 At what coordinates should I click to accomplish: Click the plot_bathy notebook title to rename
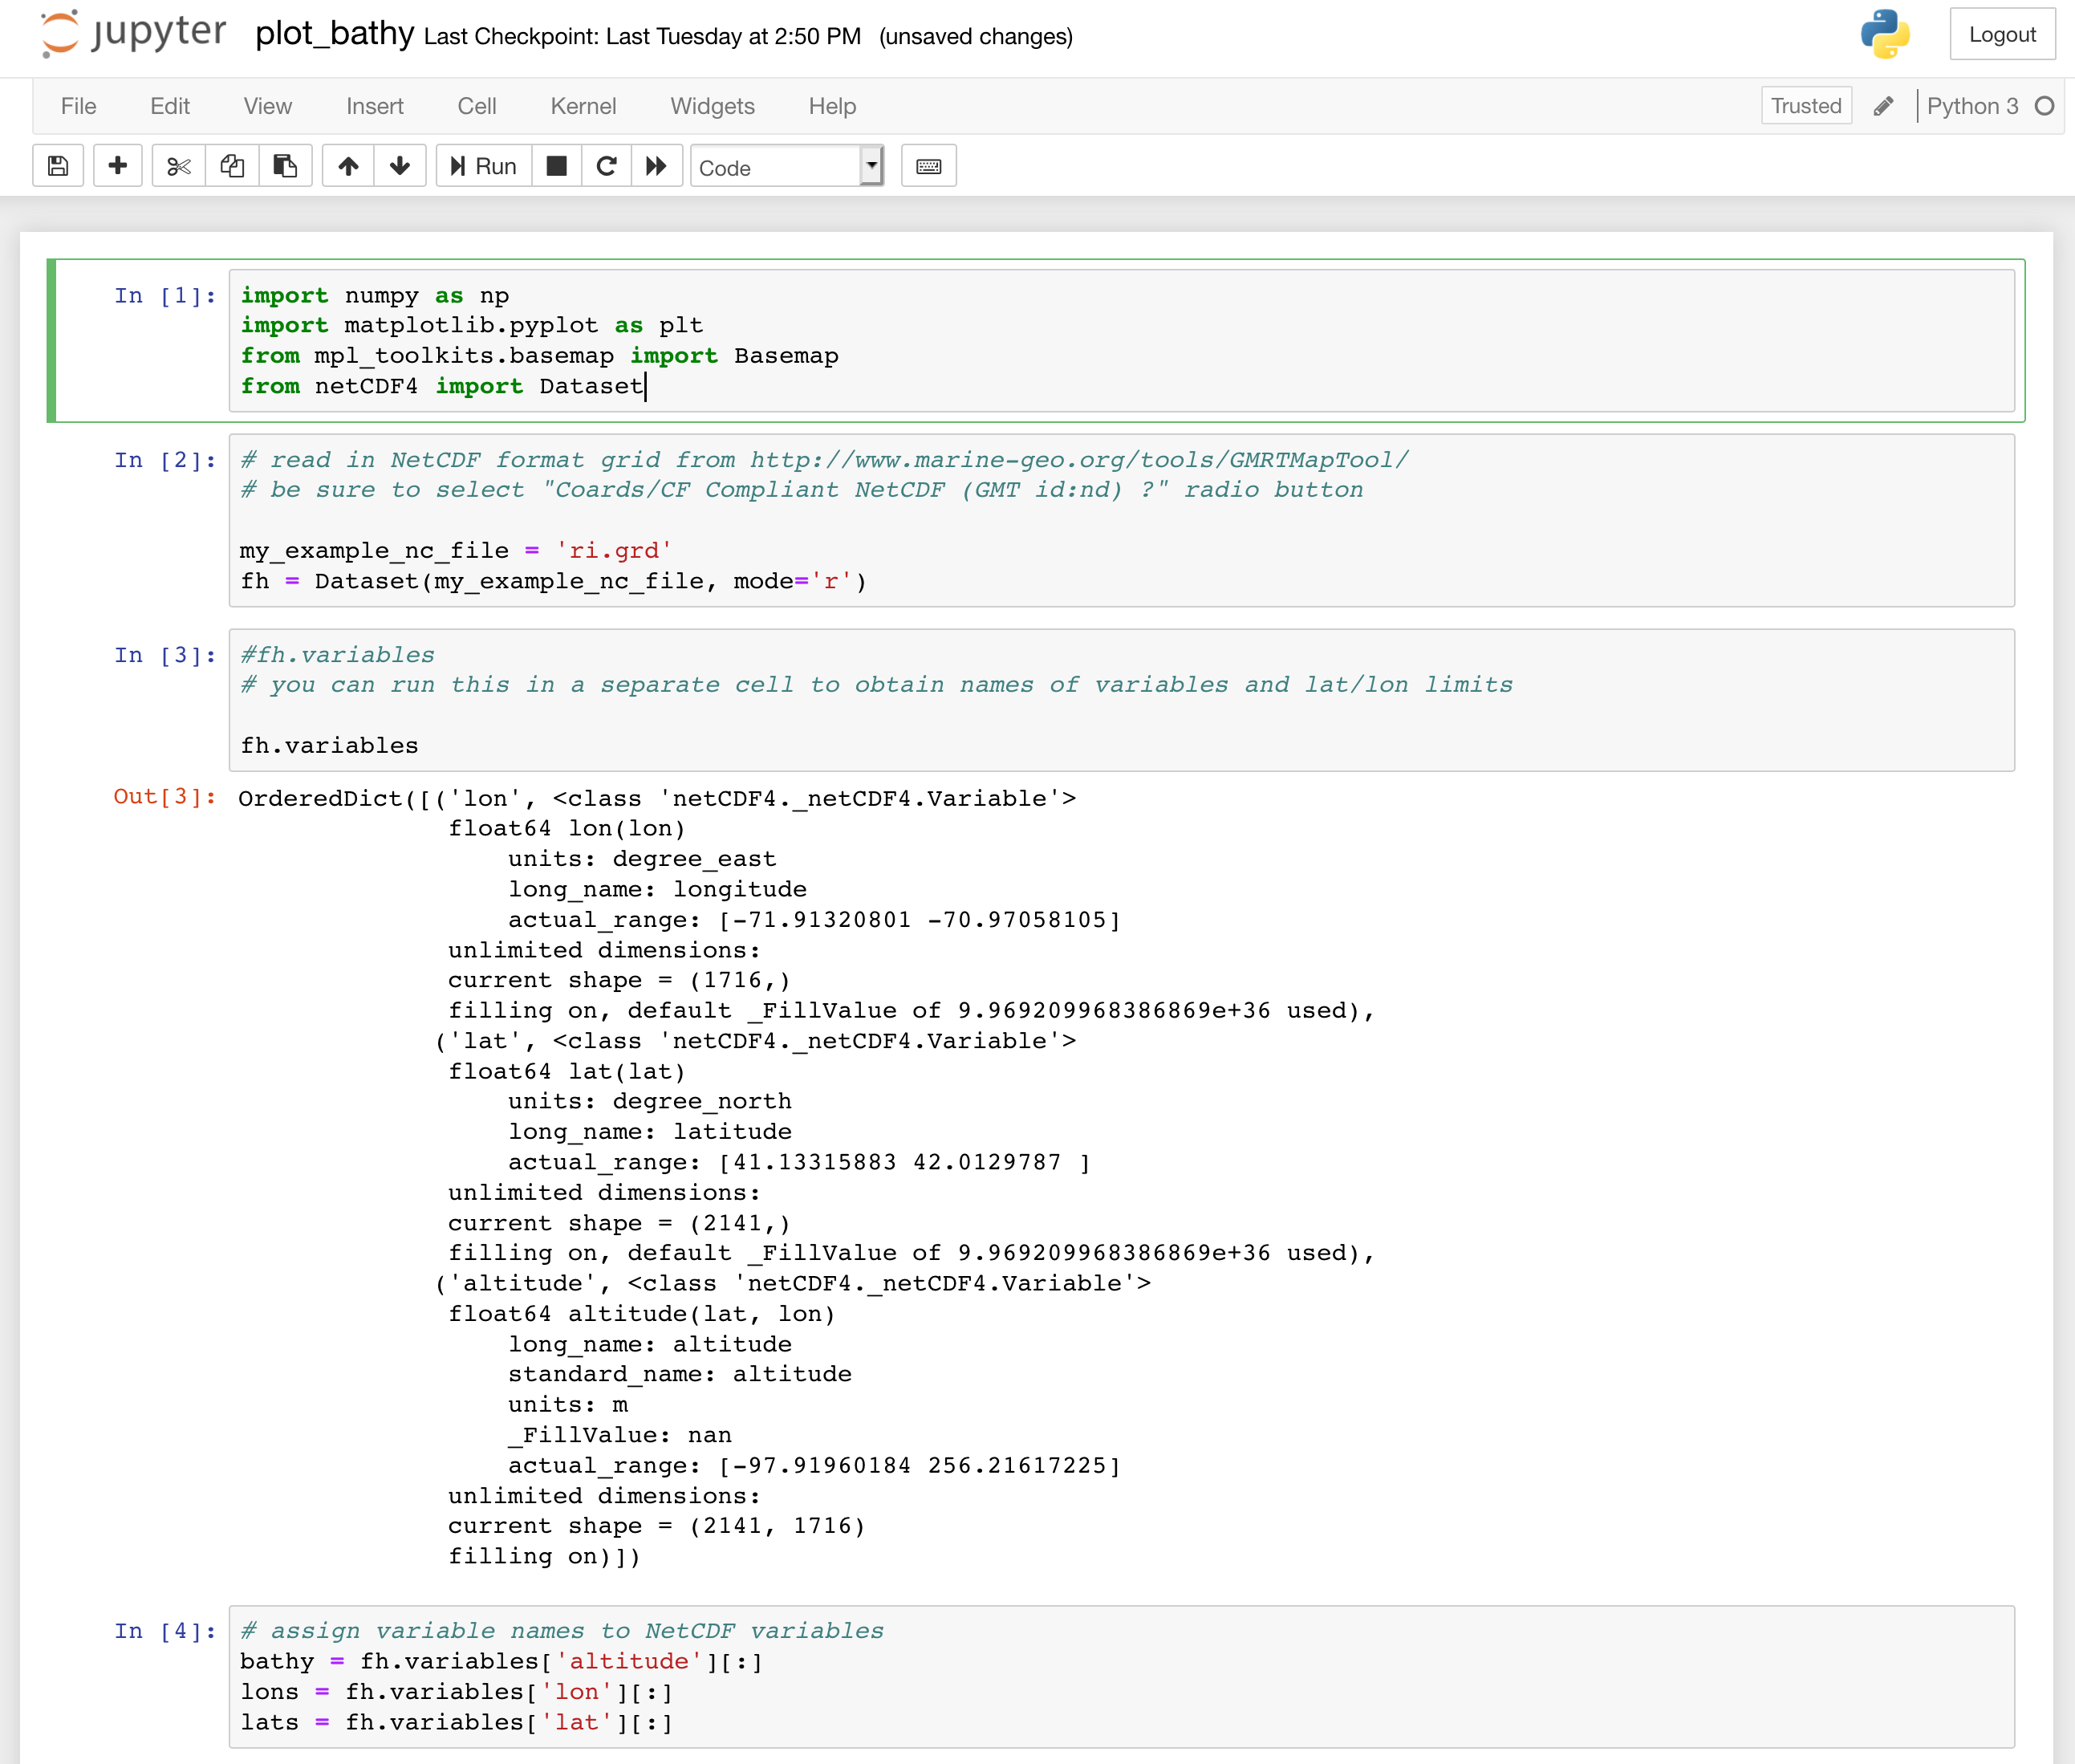pos(334,34)
